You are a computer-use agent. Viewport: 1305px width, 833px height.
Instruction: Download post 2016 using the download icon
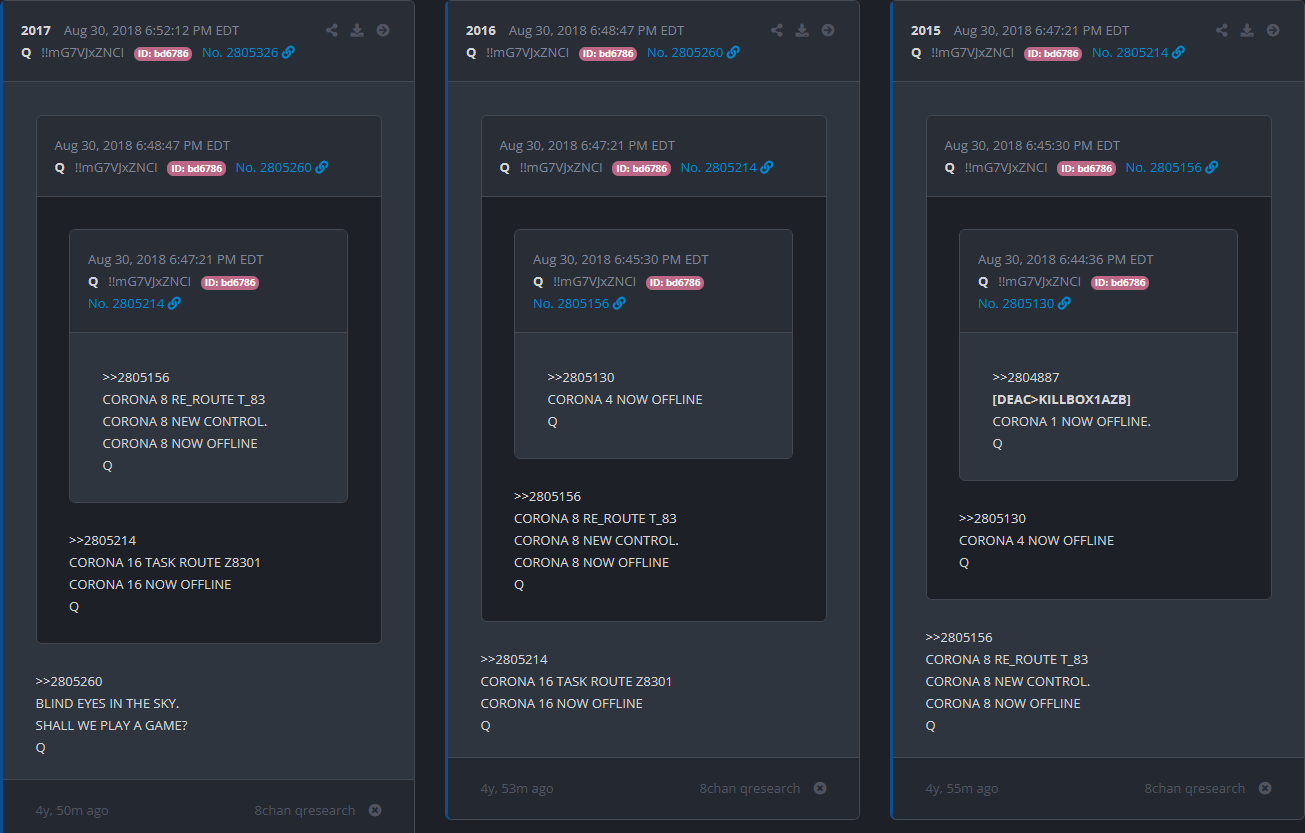coord(802,30)
